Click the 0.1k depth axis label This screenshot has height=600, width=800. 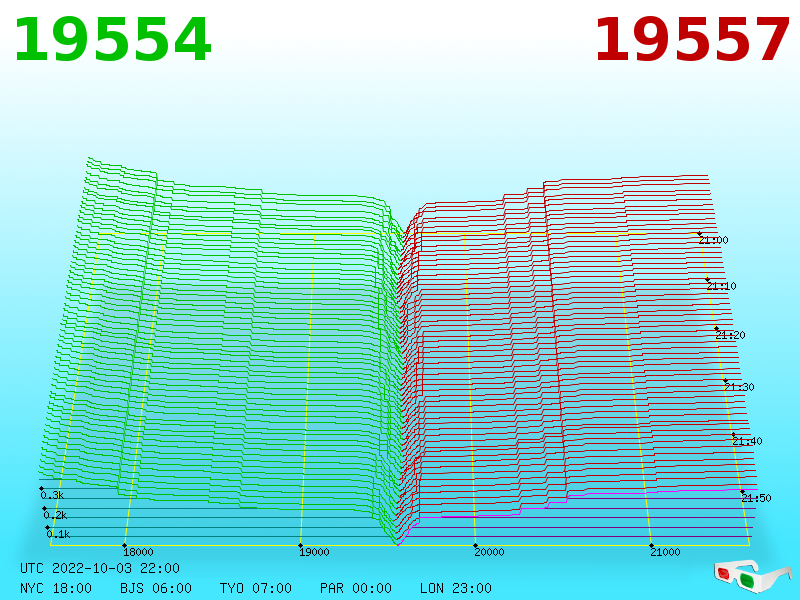[58, 534]
